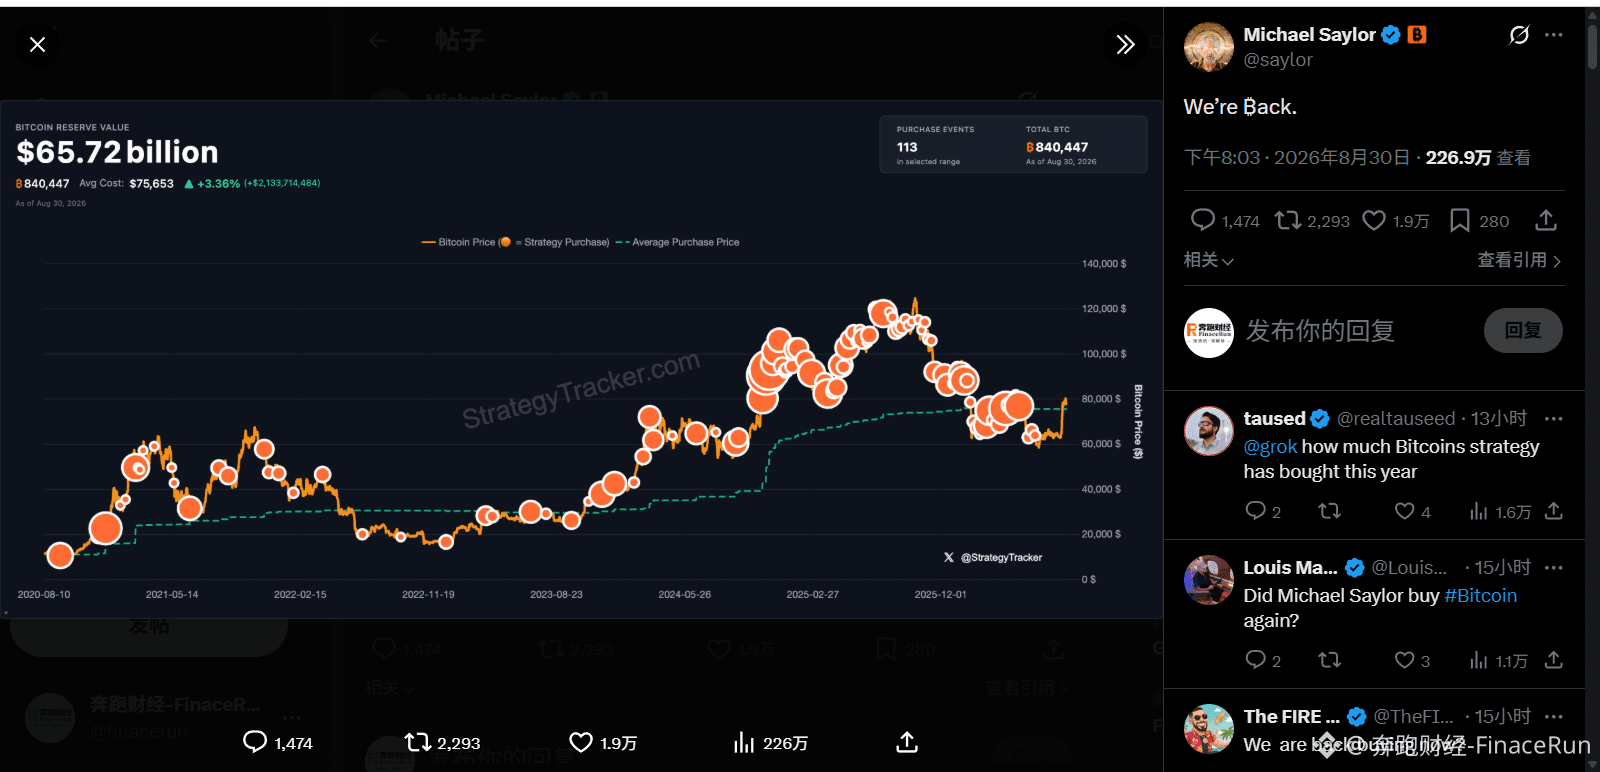
Task: Open the @grok mention link
Action: click(x=1270, y=447)
